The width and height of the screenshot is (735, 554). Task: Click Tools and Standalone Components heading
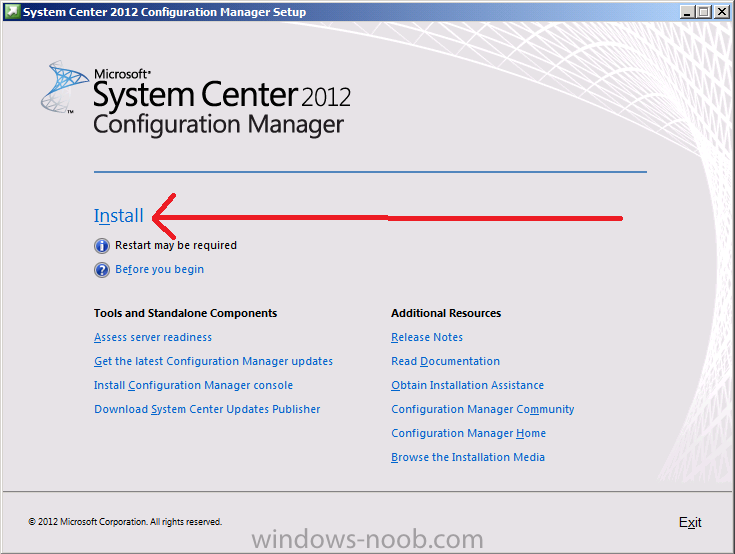click(x=185, y=313)
